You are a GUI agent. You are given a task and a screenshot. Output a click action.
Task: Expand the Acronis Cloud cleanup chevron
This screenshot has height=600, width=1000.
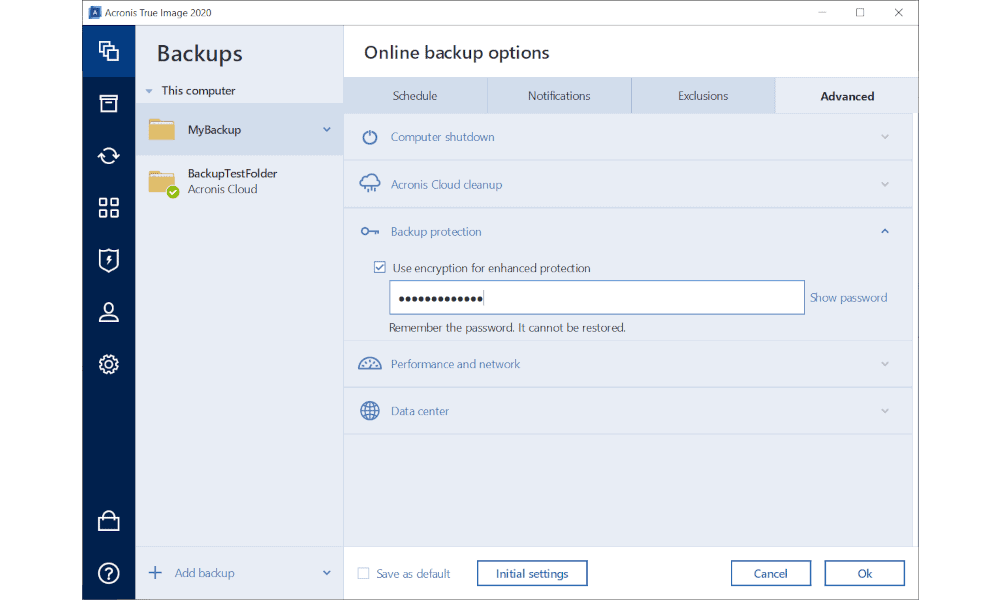(885, 184)
